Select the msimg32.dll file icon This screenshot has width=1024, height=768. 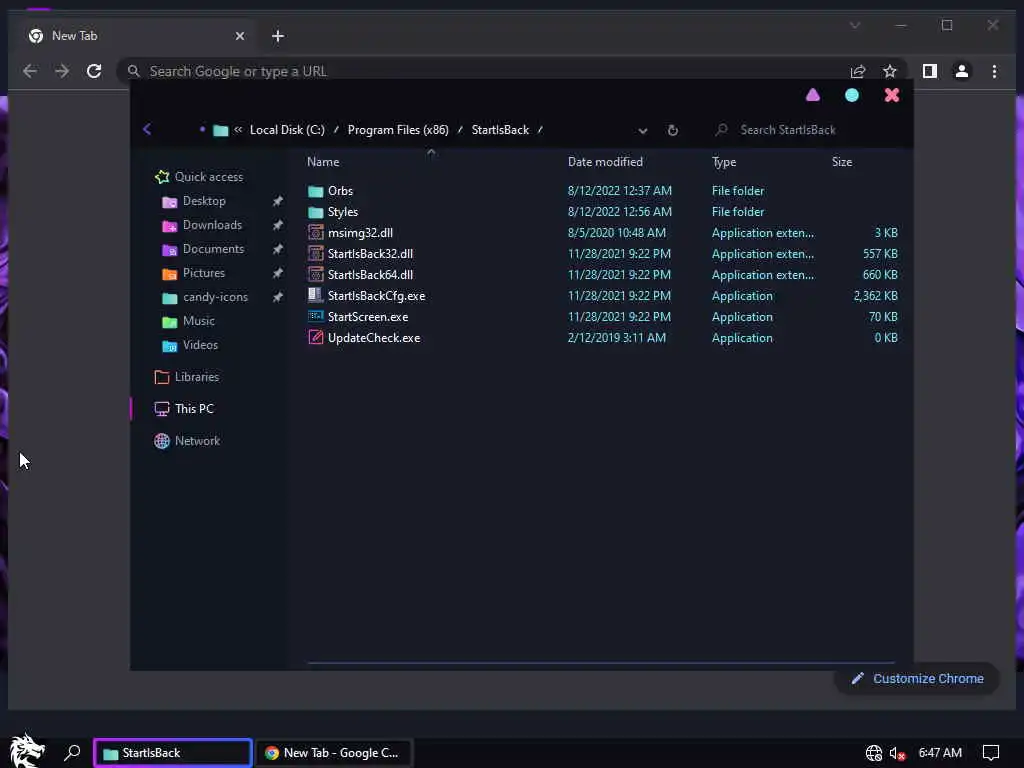315,232
